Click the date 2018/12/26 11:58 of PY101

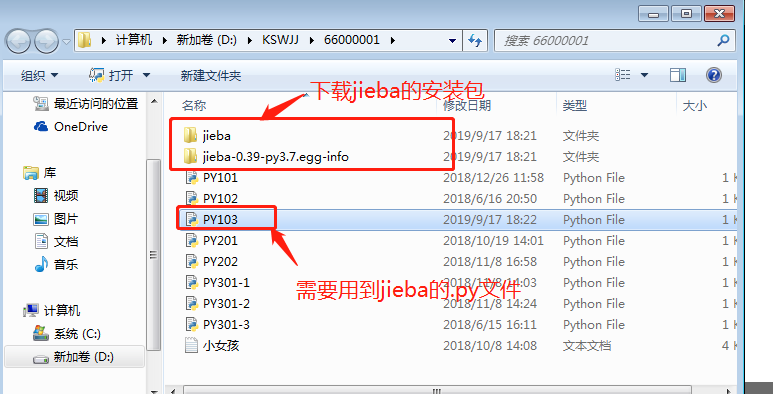[493, 178]
